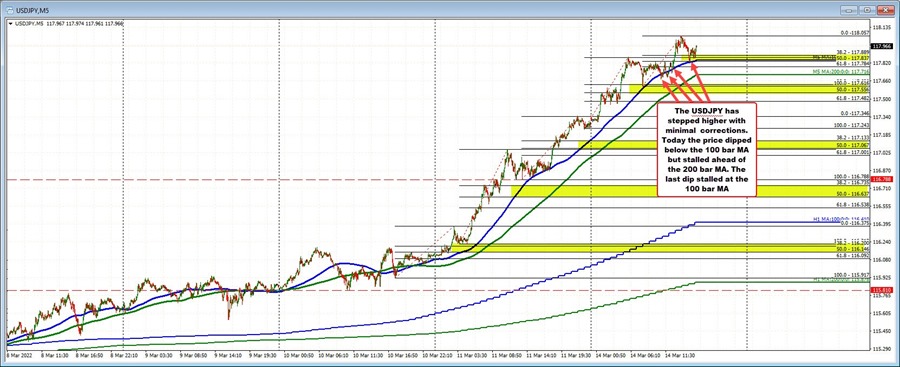The height and width of the screenshot is (367, 900).
Task: Click the red 115.810 price level tag
Action: click(882, 291)
